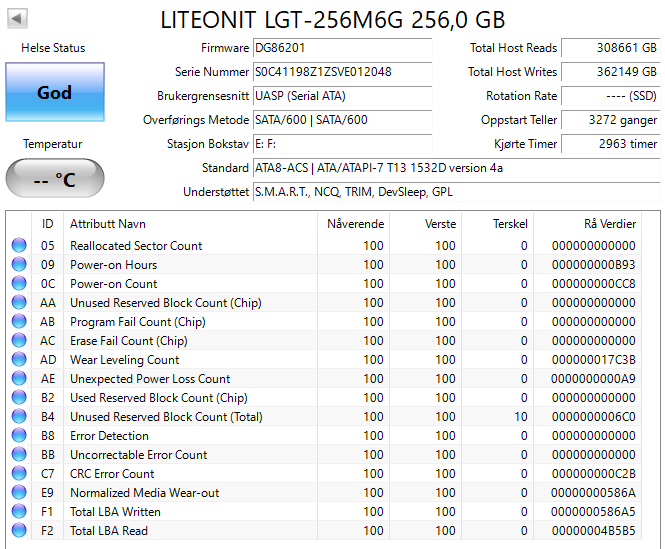
Task: Select the Wear Leveling Count attribute name
Action: [x=125, y=360]
